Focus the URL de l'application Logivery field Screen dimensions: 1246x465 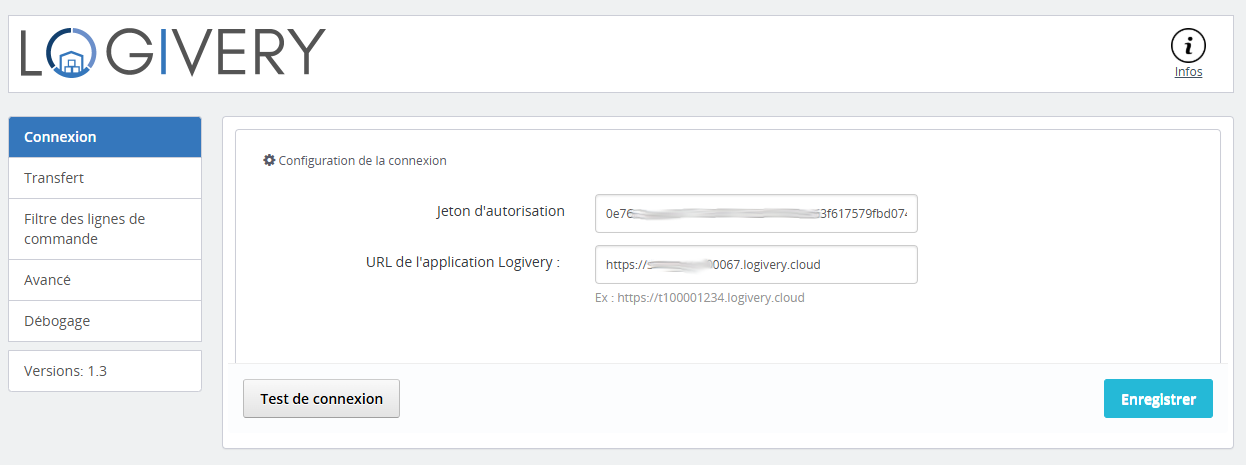[x=756, y=265]
